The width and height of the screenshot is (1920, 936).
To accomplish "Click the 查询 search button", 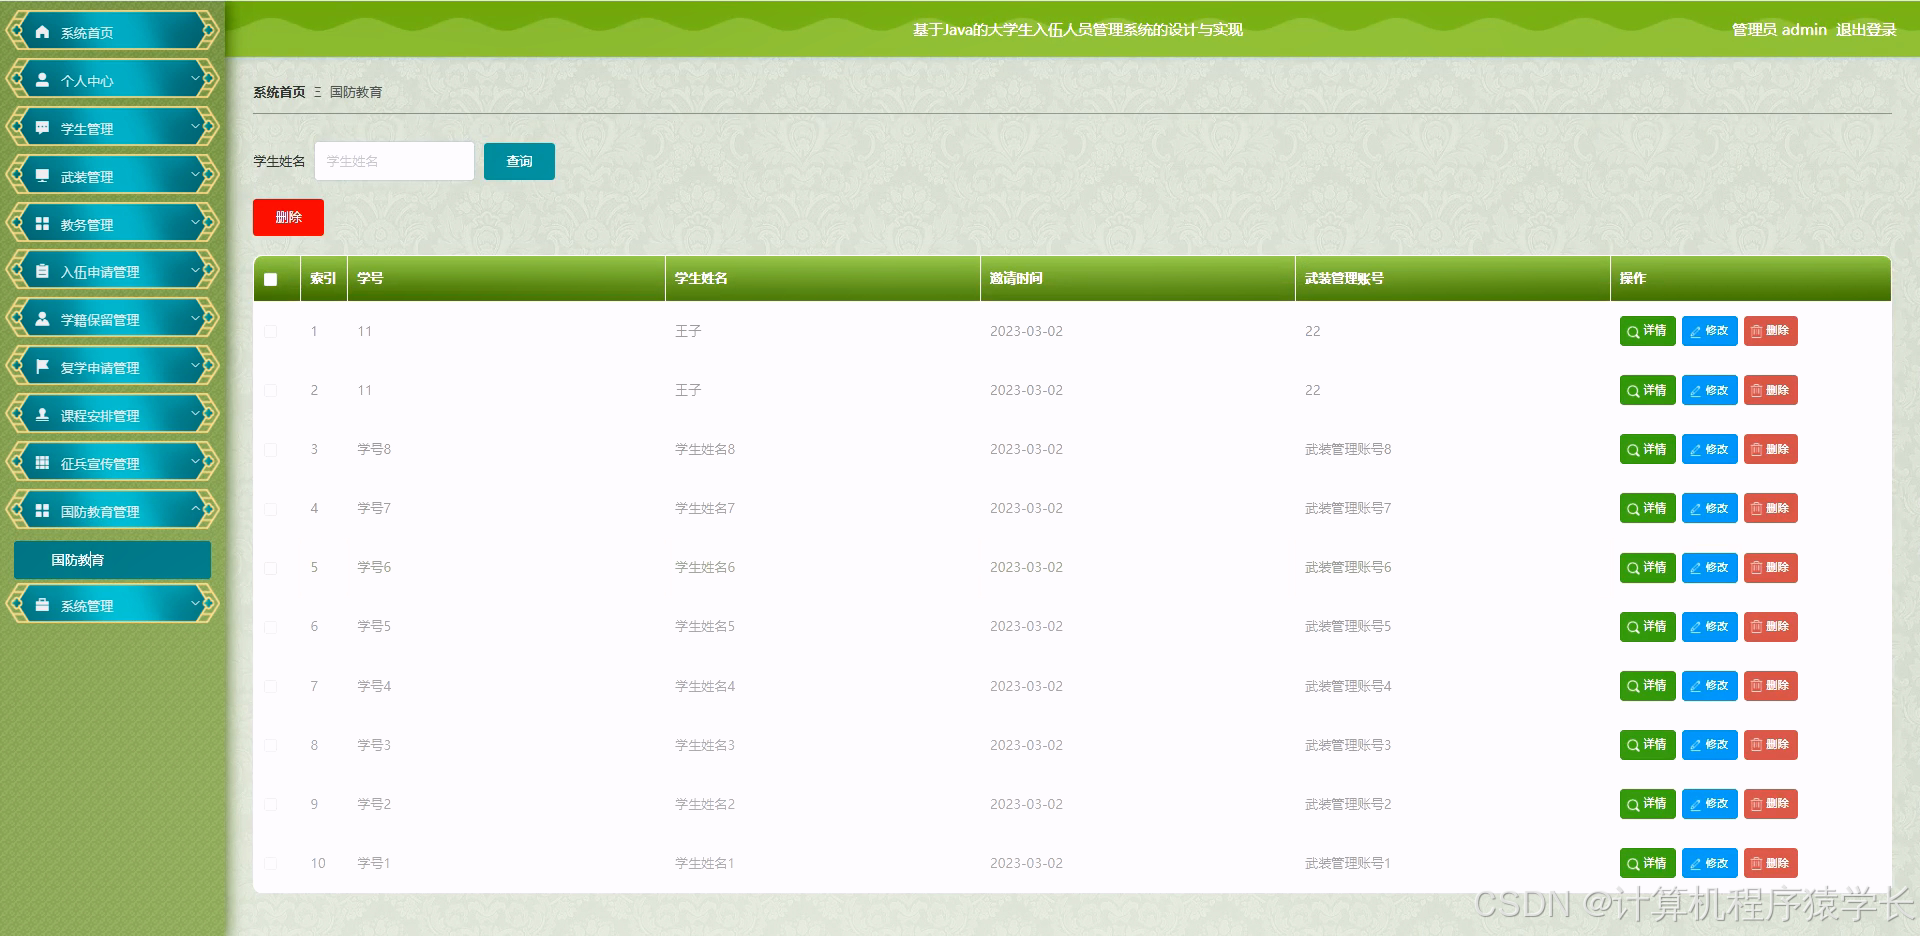I will click(519, 161).
